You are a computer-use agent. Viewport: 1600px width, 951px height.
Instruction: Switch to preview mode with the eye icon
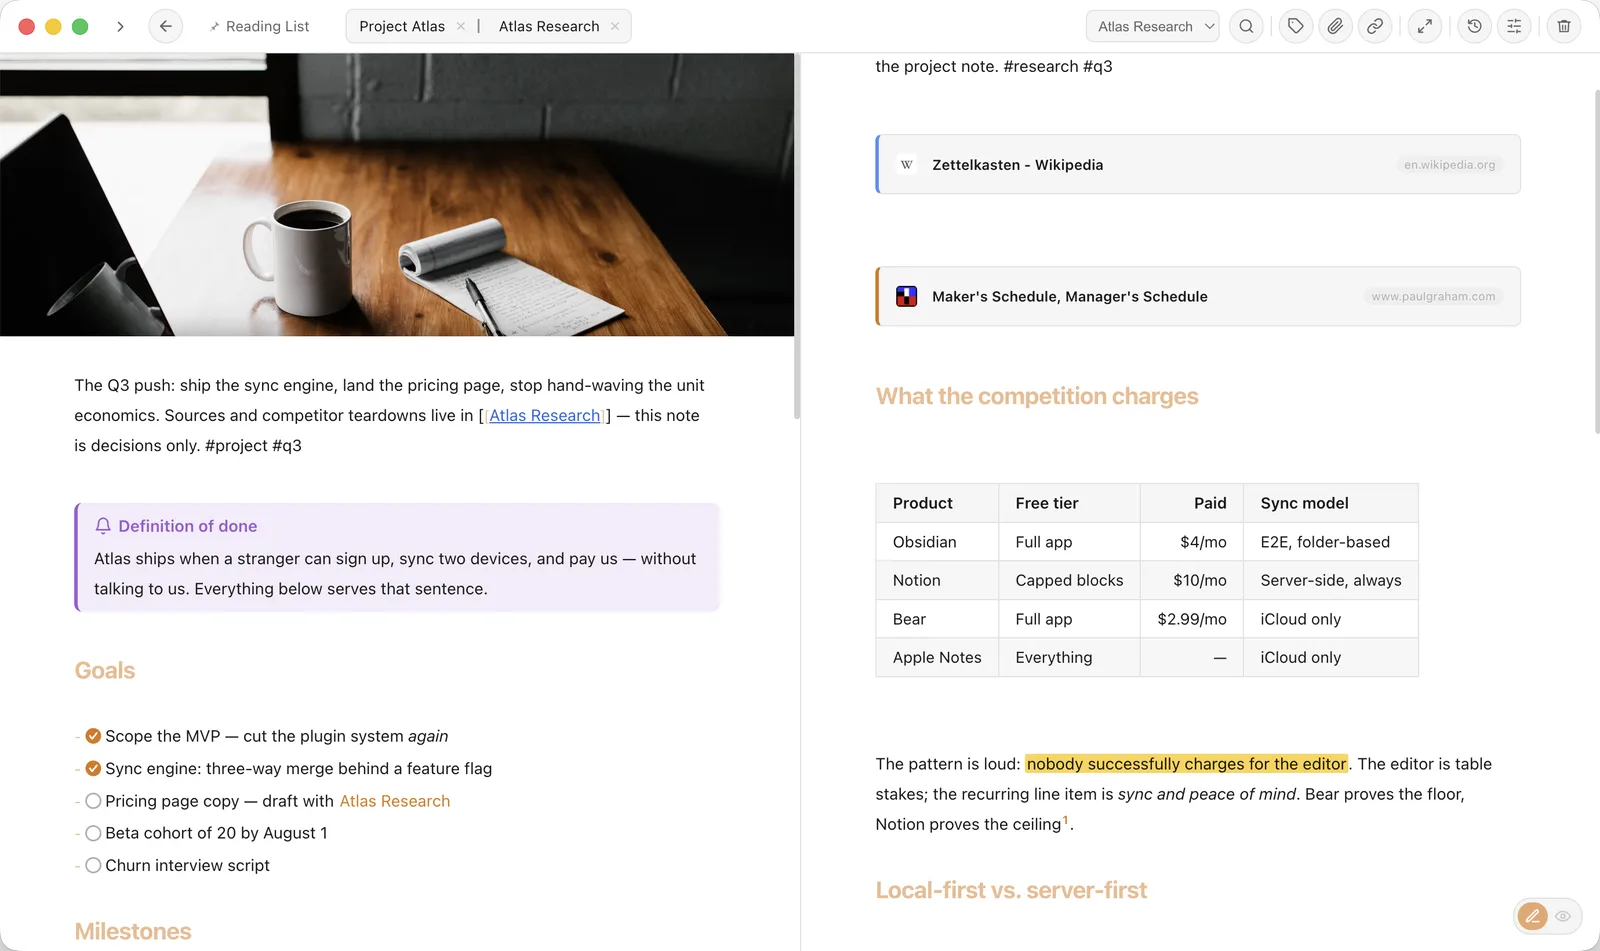click(x=1563, y=916)
